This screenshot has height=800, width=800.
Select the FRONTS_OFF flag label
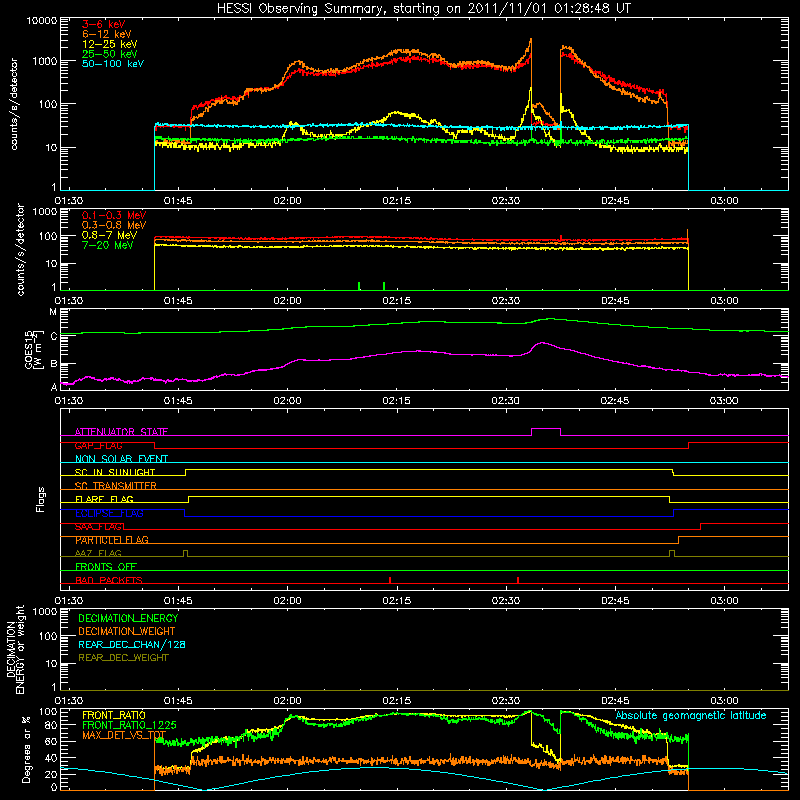point(106,567)
